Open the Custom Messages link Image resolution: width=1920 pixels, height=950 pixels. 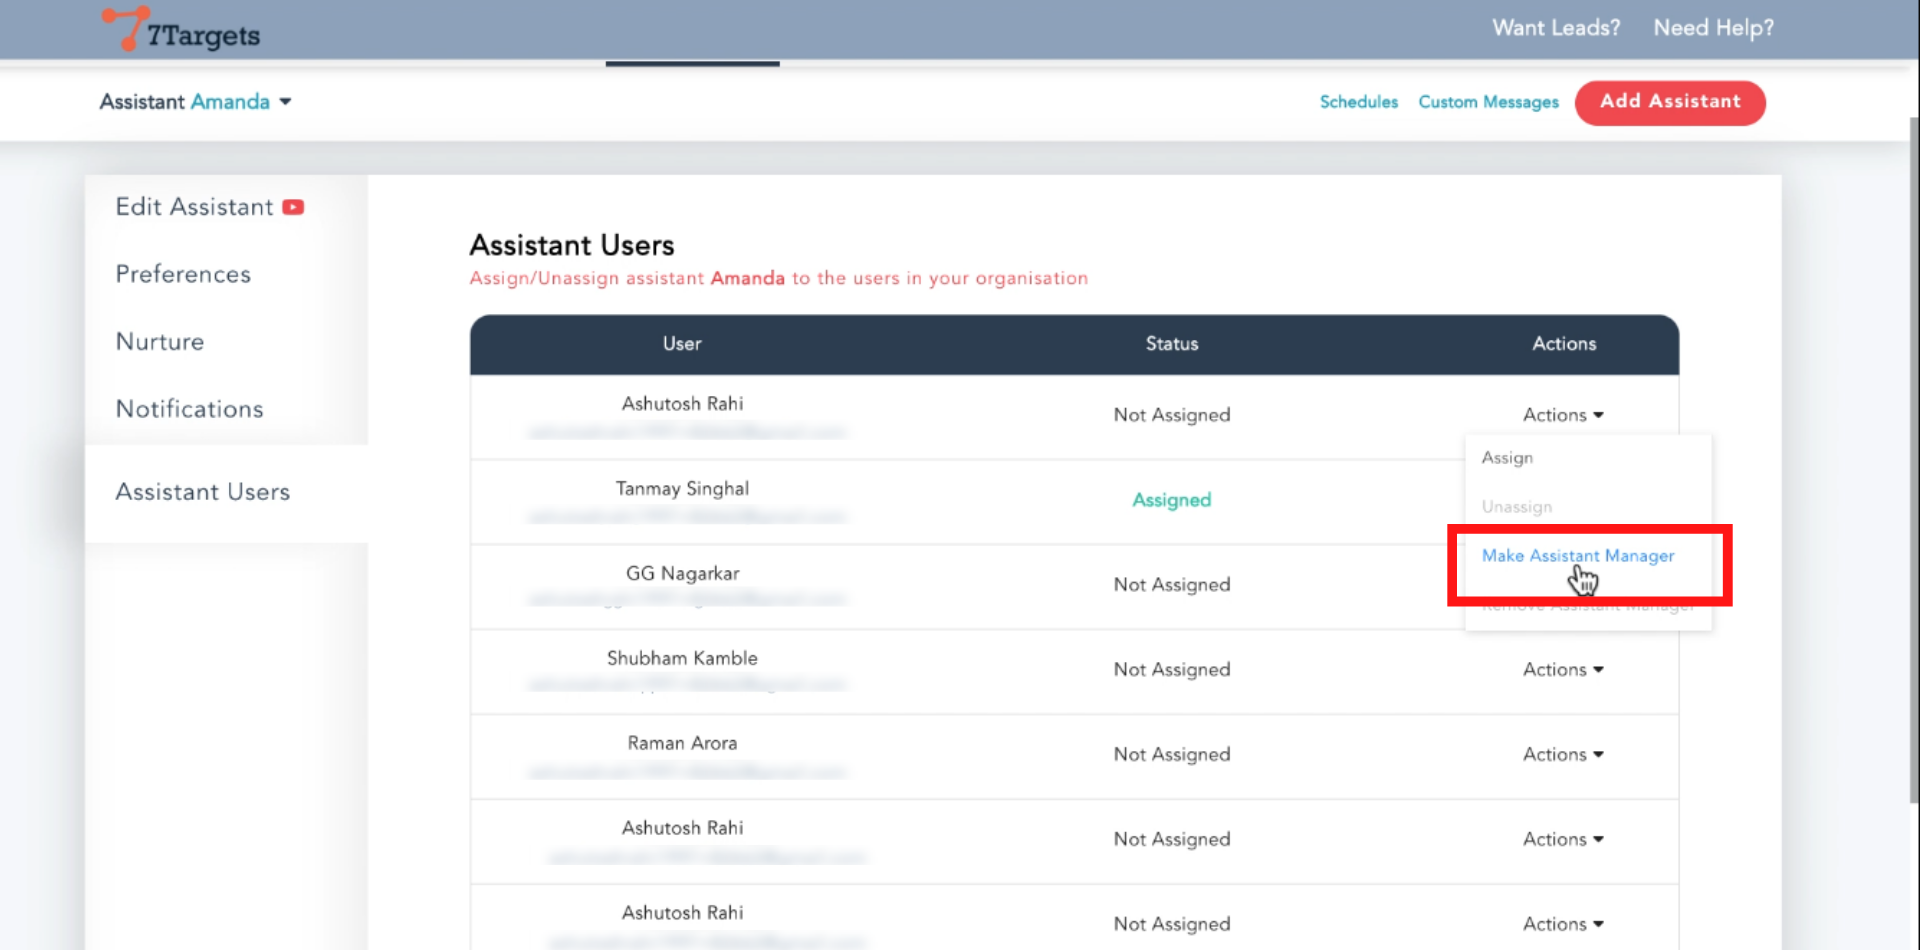1488,102
